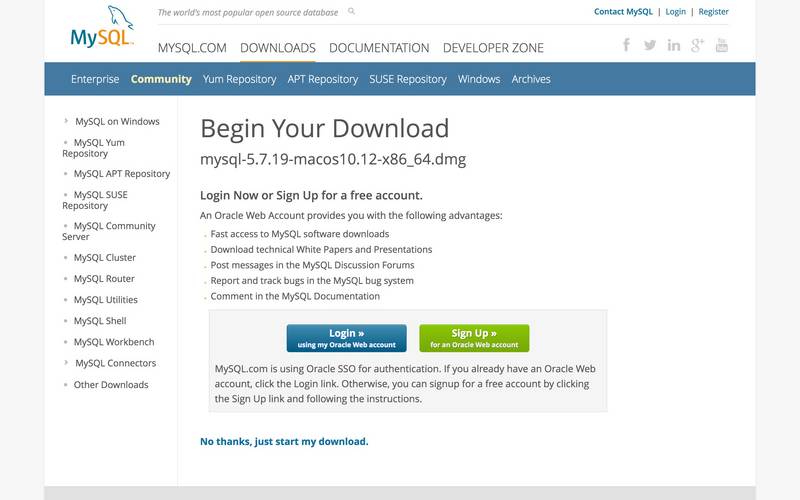The height and width of the screenshot is (500, 800).
Task: Open the Yum Repository tab
Action: [239, 79]
